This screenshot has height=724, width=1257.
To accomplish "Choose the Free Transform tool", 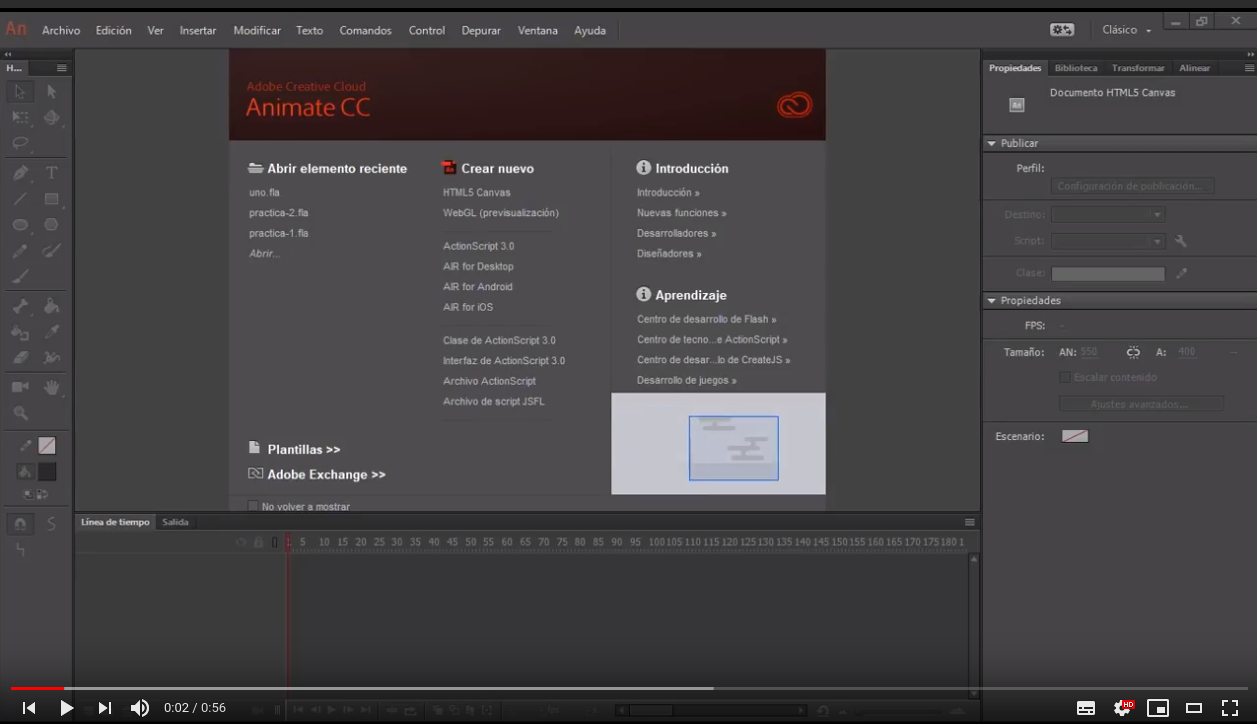I will point(20,117).
